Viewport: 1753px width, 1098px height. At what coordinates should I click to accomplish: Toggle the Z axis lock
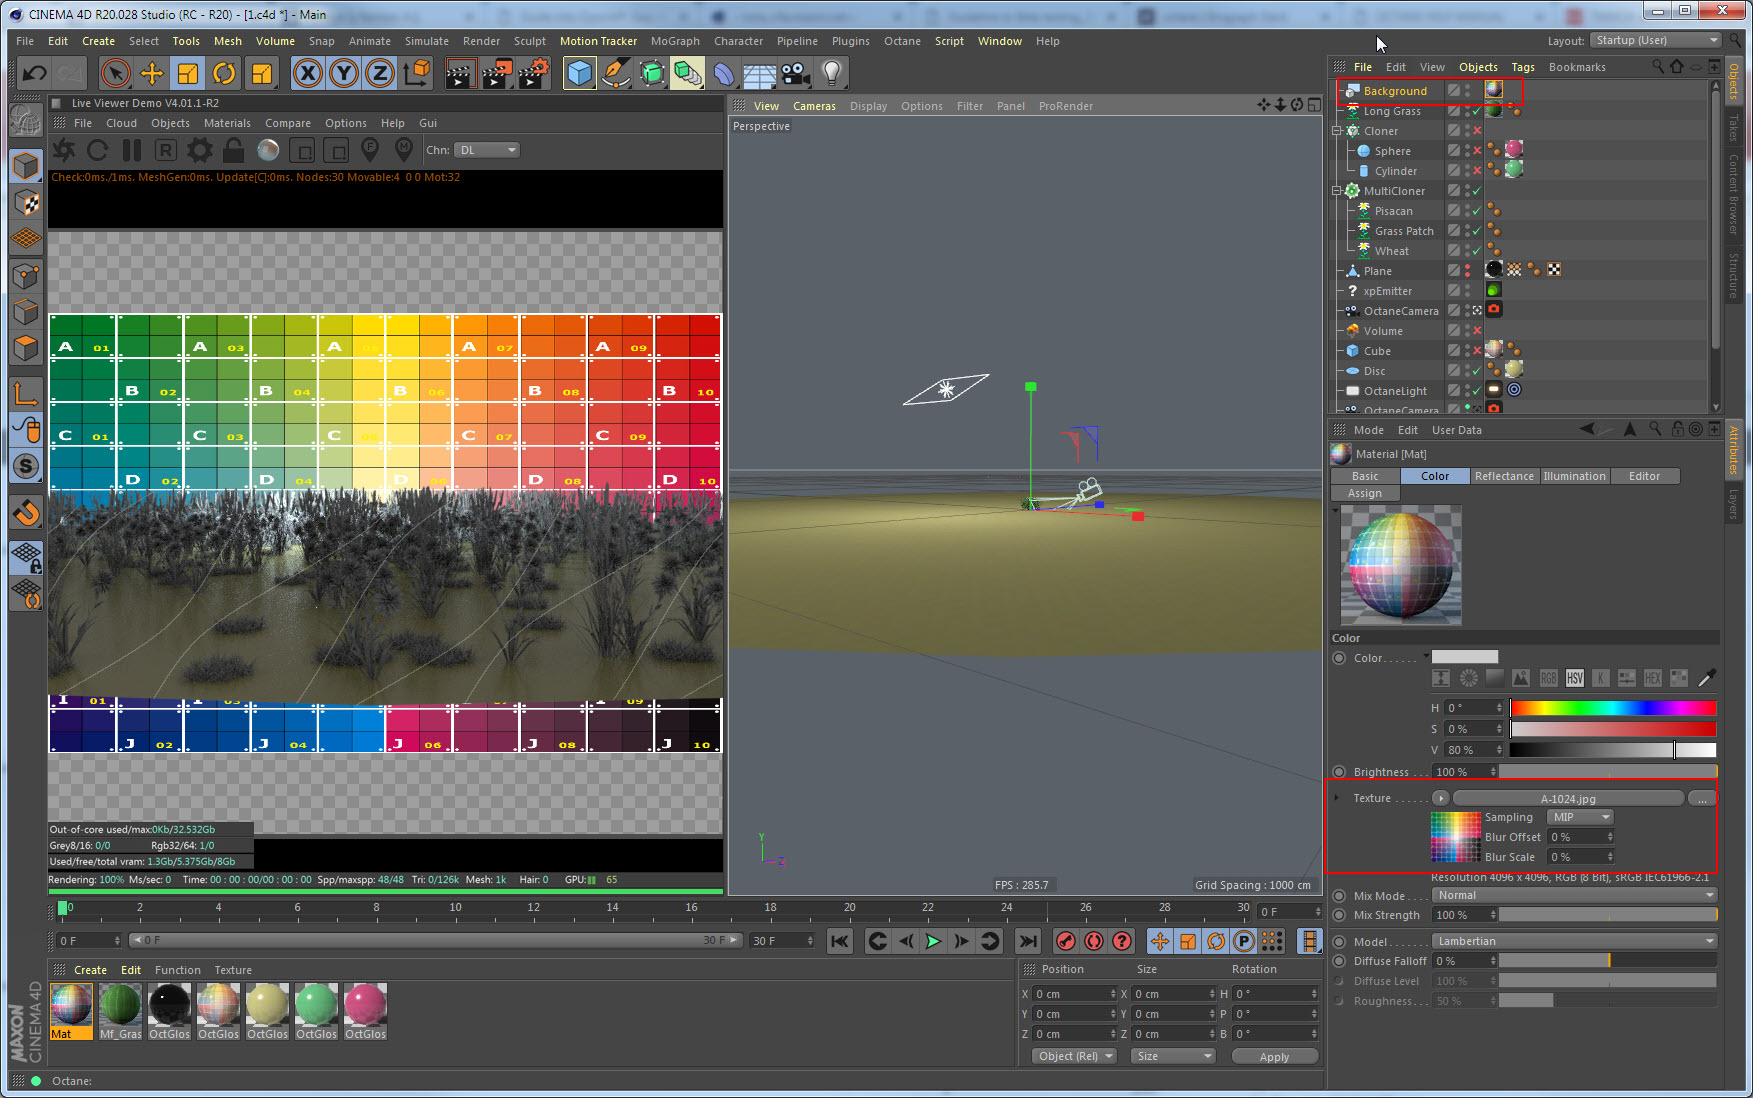(x=380, y=73)
